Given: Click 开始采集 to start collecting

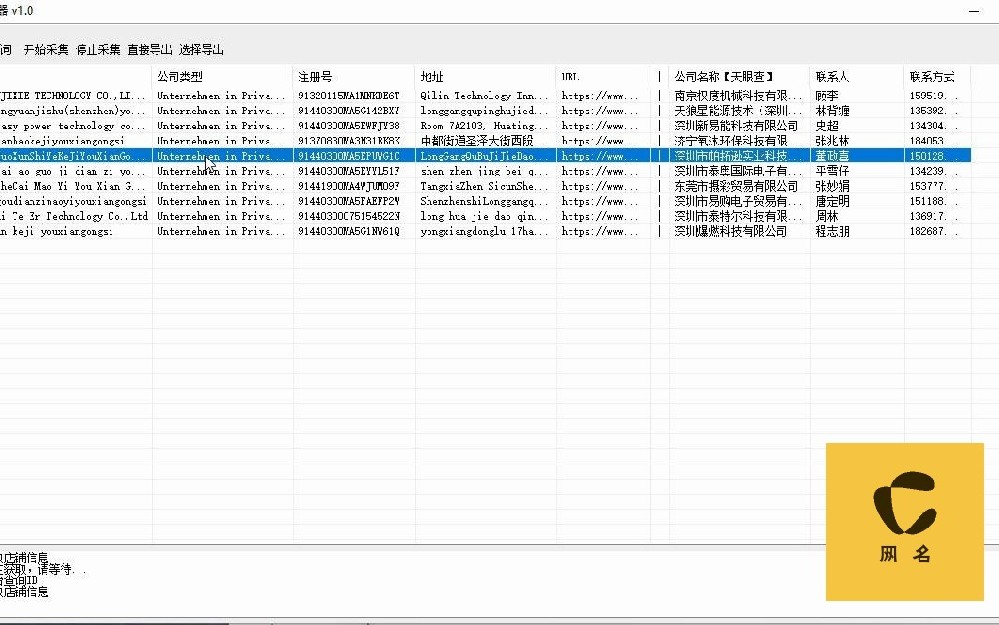Looking at the screenshot, I should click(46, 49).
